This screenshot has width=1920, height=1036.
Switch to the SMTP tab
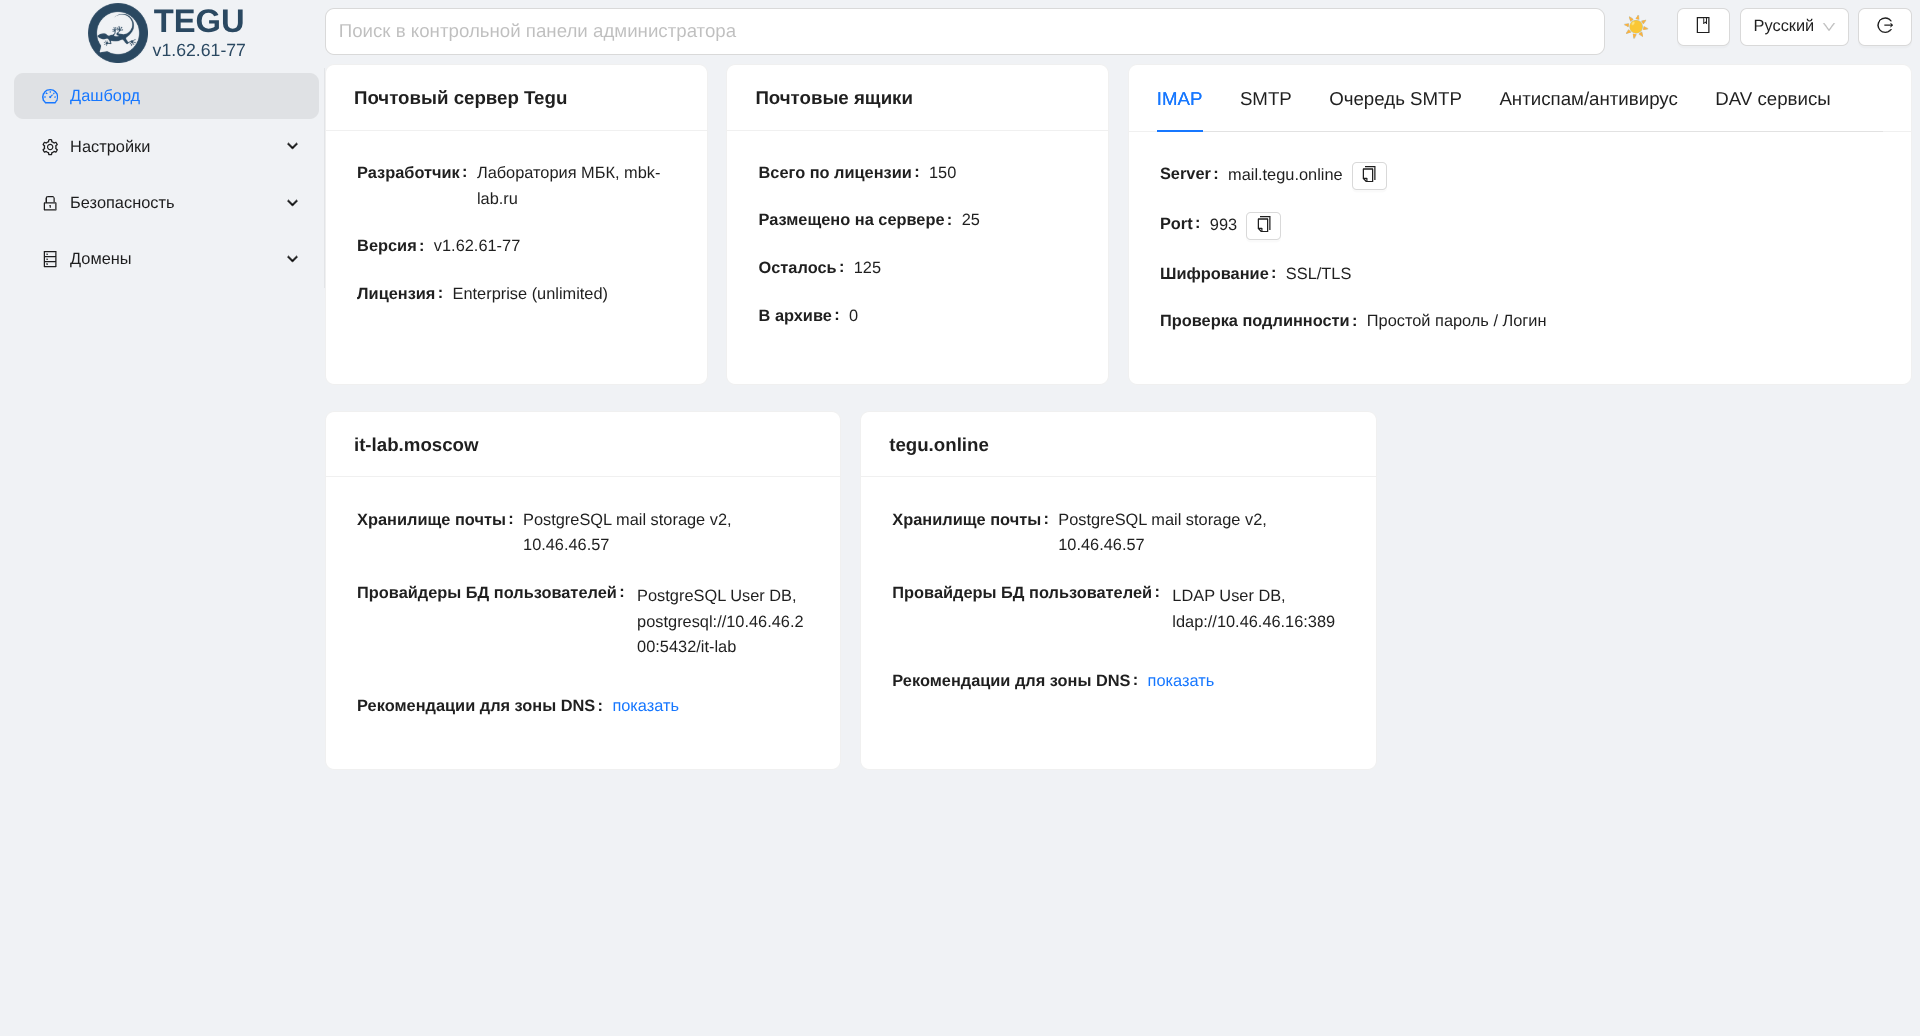1265,99
